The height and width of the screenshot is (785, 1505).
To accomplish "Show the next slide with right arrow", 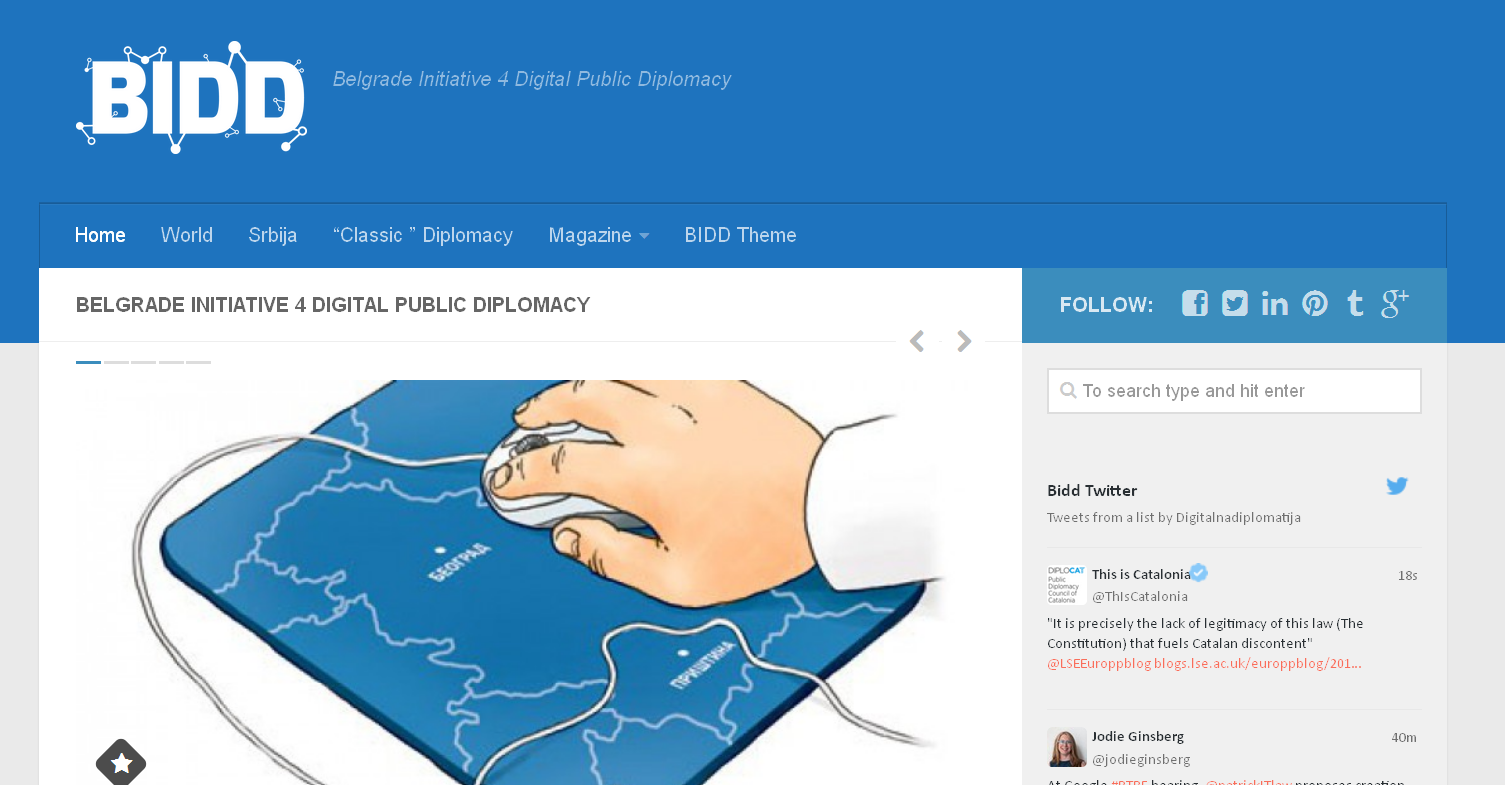I will (x=964, y=342).
